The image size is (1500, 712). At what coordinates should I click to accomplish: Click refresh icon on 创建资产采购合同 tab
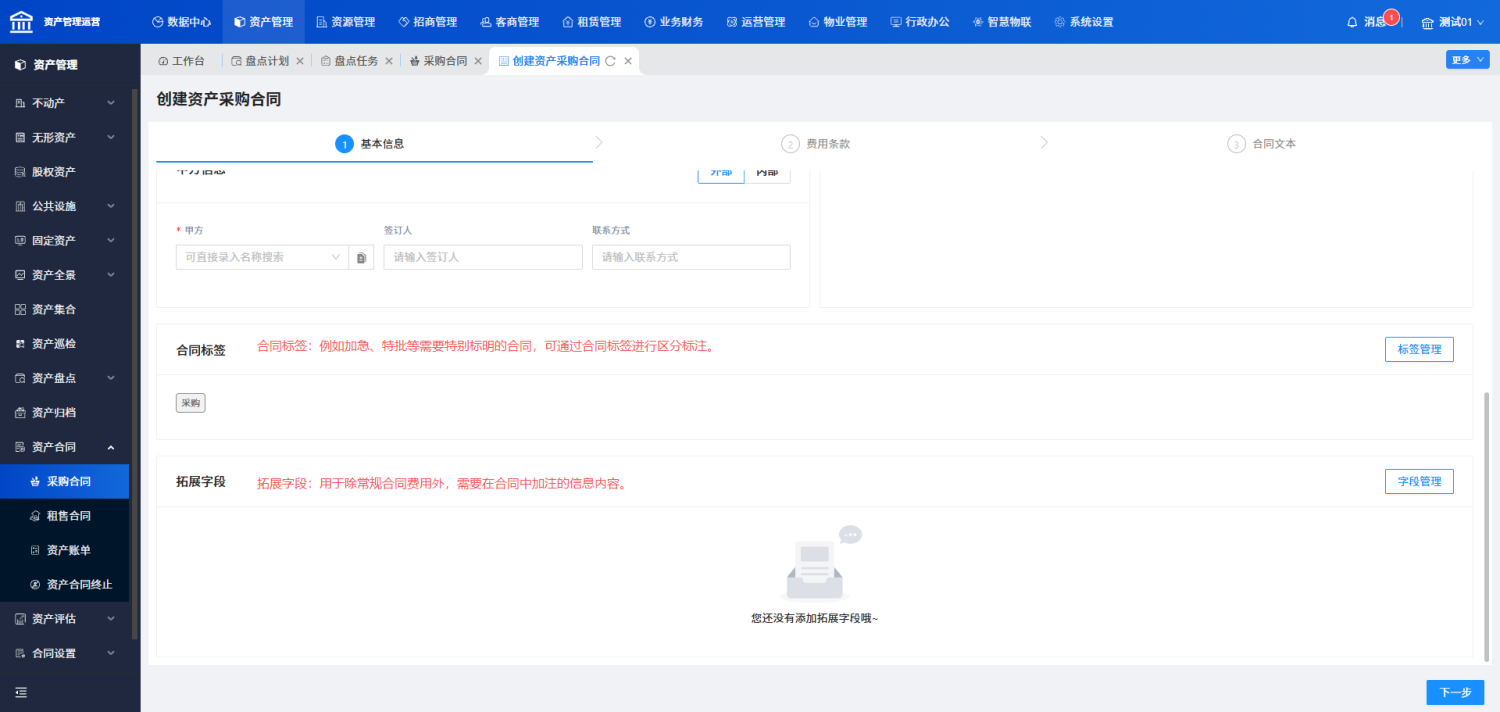(610, 61)
